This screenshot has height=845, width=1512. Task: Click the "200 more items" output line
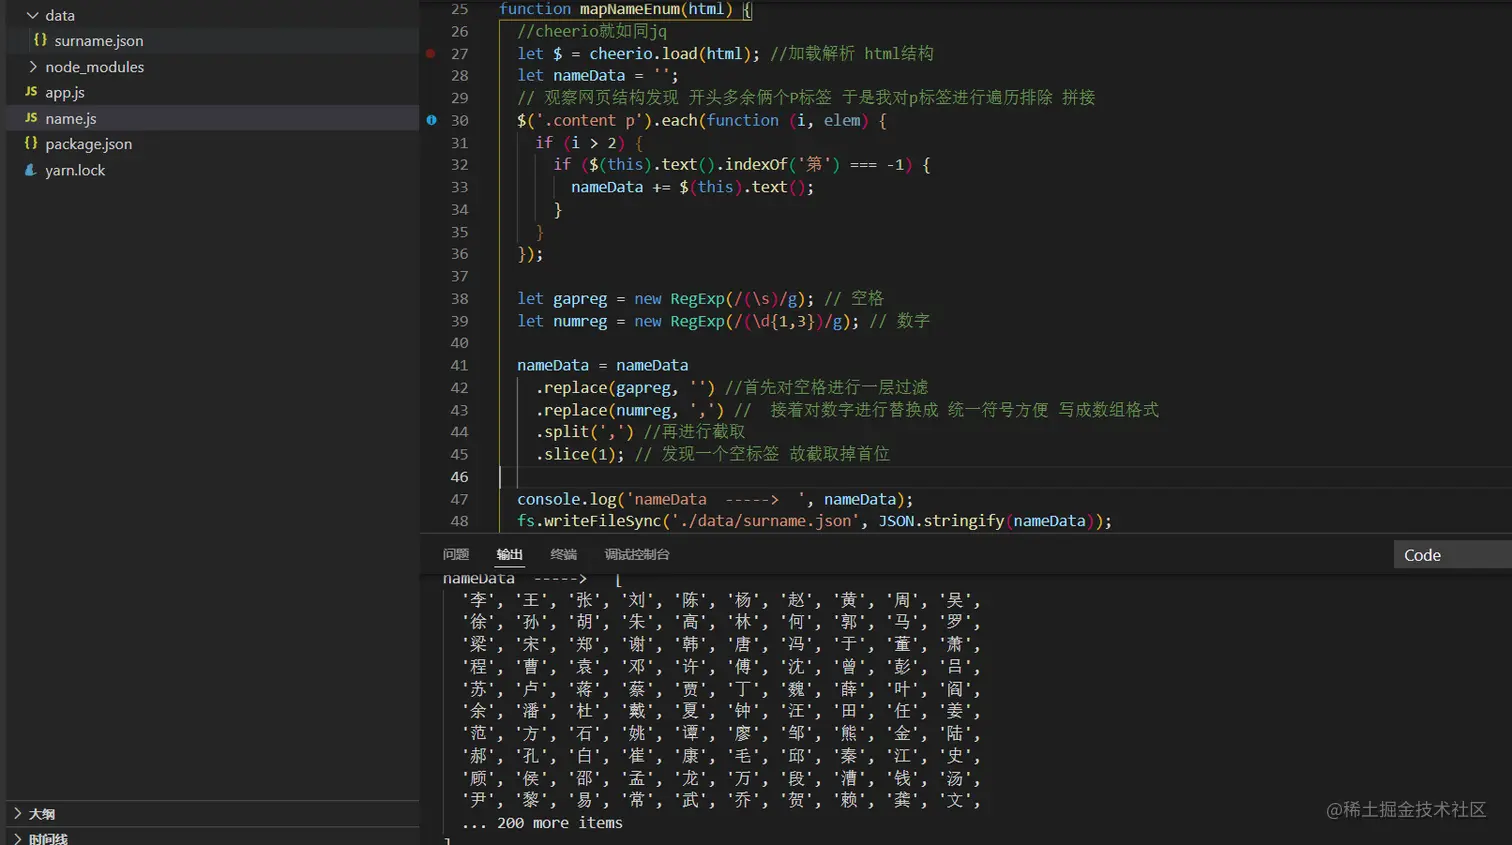(542, 823)
